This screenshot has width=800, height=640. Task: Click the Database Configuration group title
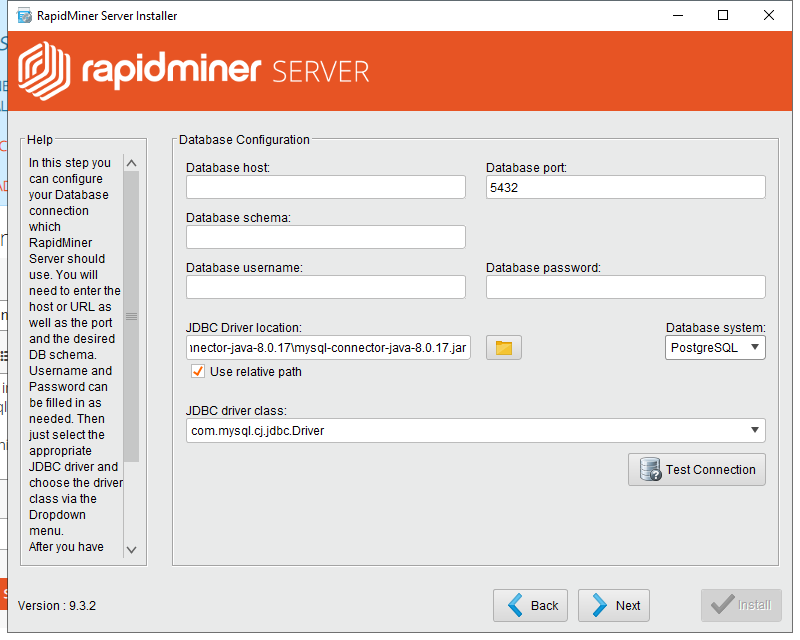244,140
